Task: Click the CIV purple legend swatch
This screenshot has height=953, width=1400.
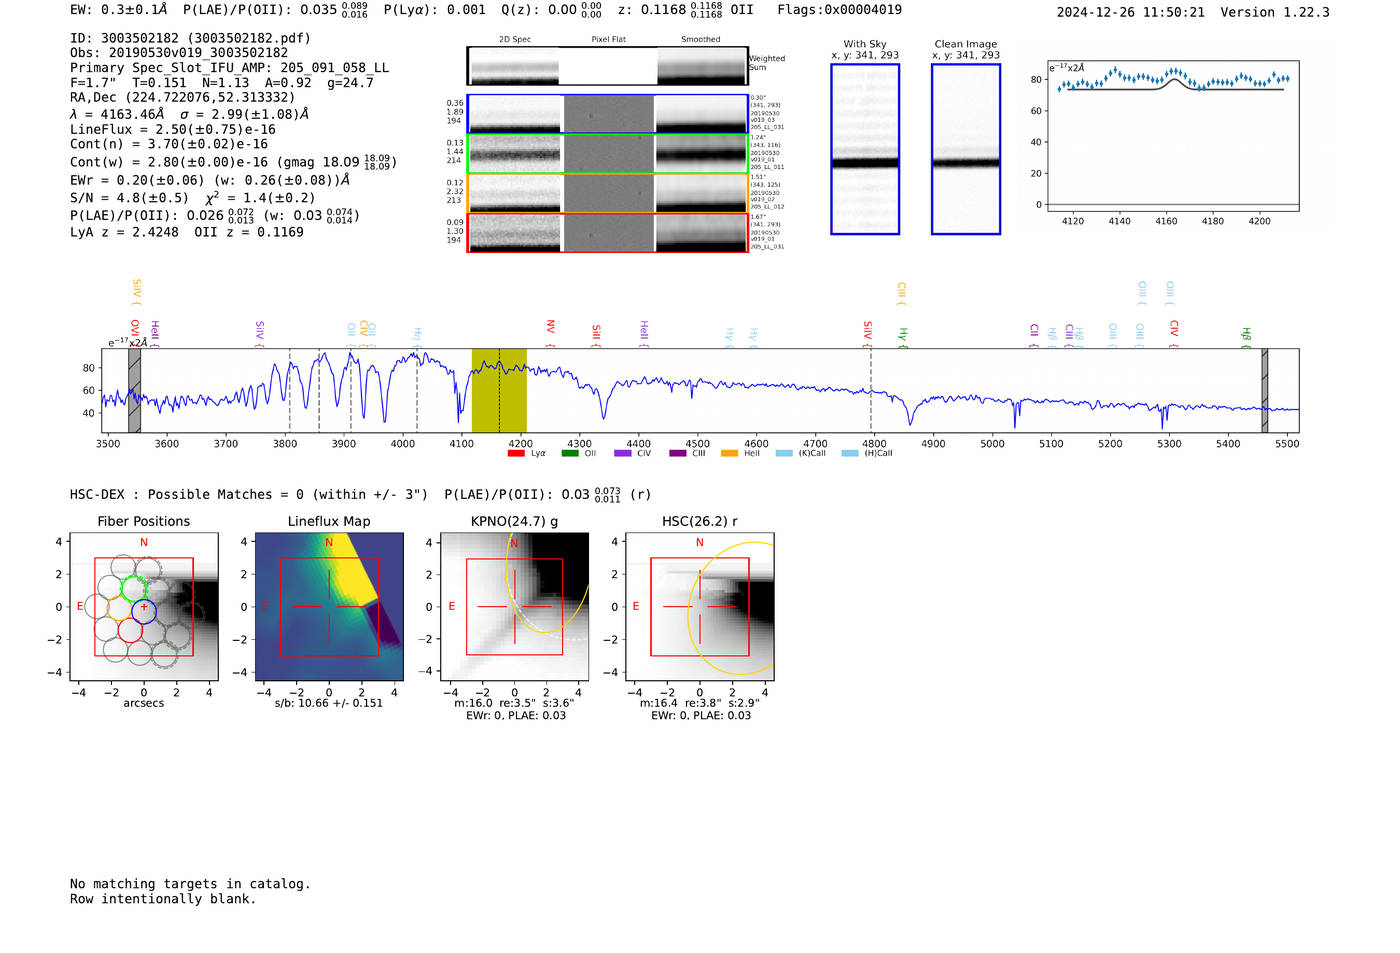Action: (623, 453)
